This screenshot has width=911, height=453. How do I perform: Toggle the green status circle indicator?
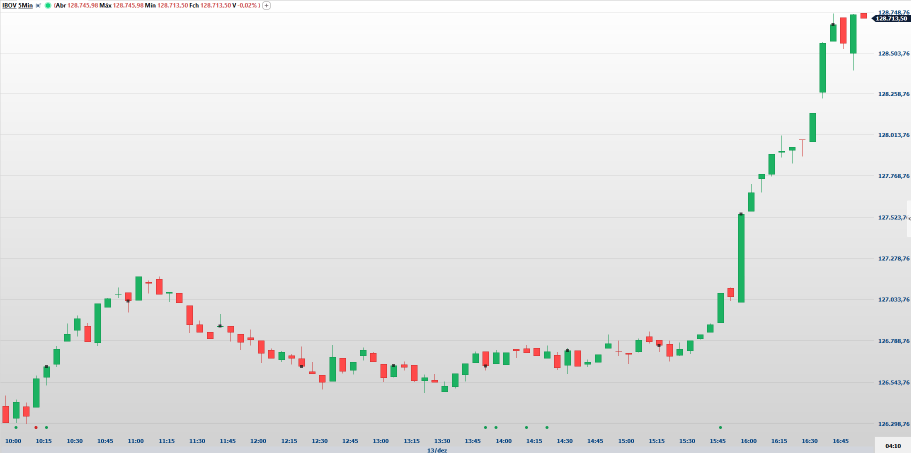pyautogui.click(x=48, y=5)
